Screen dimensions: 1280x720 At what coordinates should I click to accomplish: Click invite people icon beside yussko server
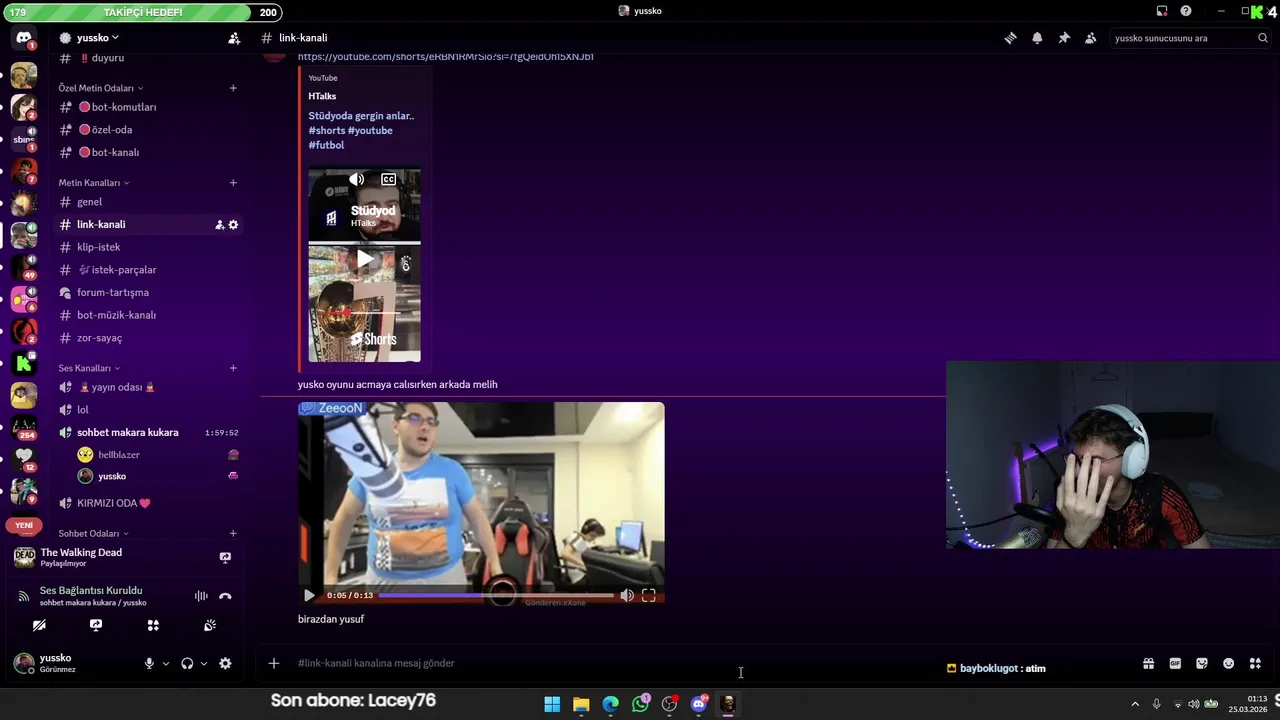234,38
